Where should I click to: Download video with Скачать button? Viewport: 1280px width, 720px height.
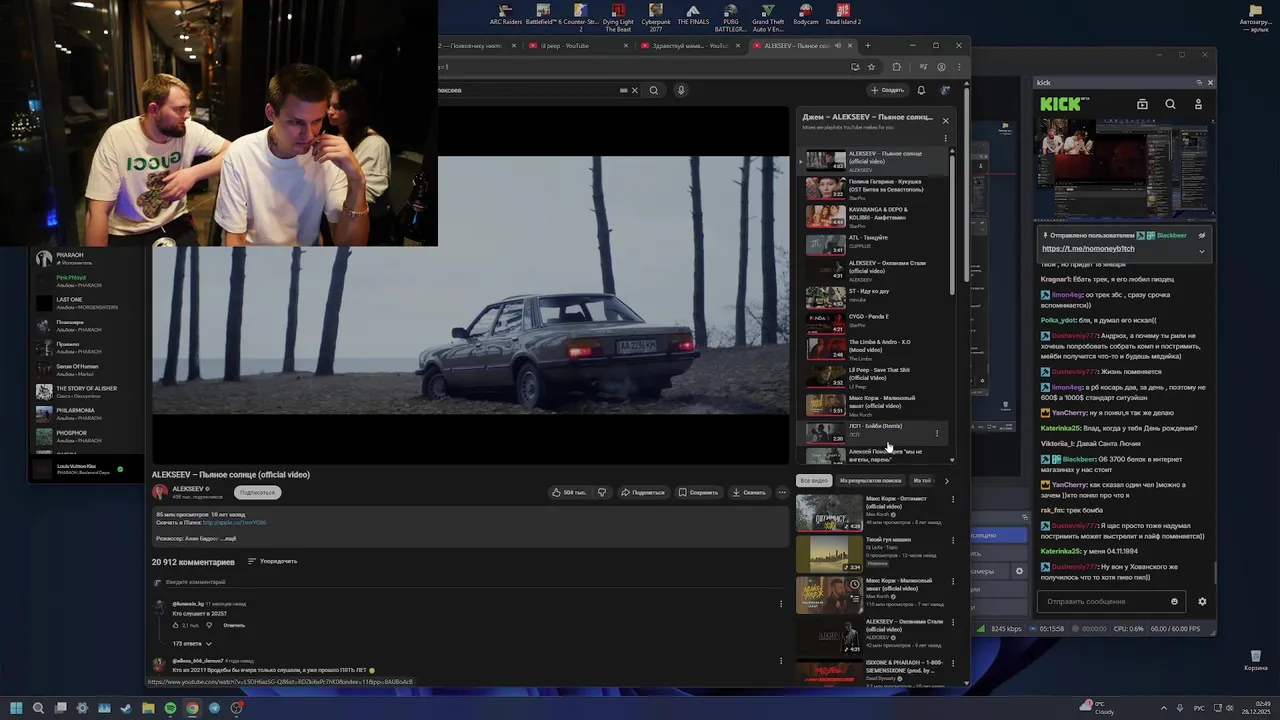(749, 492)
